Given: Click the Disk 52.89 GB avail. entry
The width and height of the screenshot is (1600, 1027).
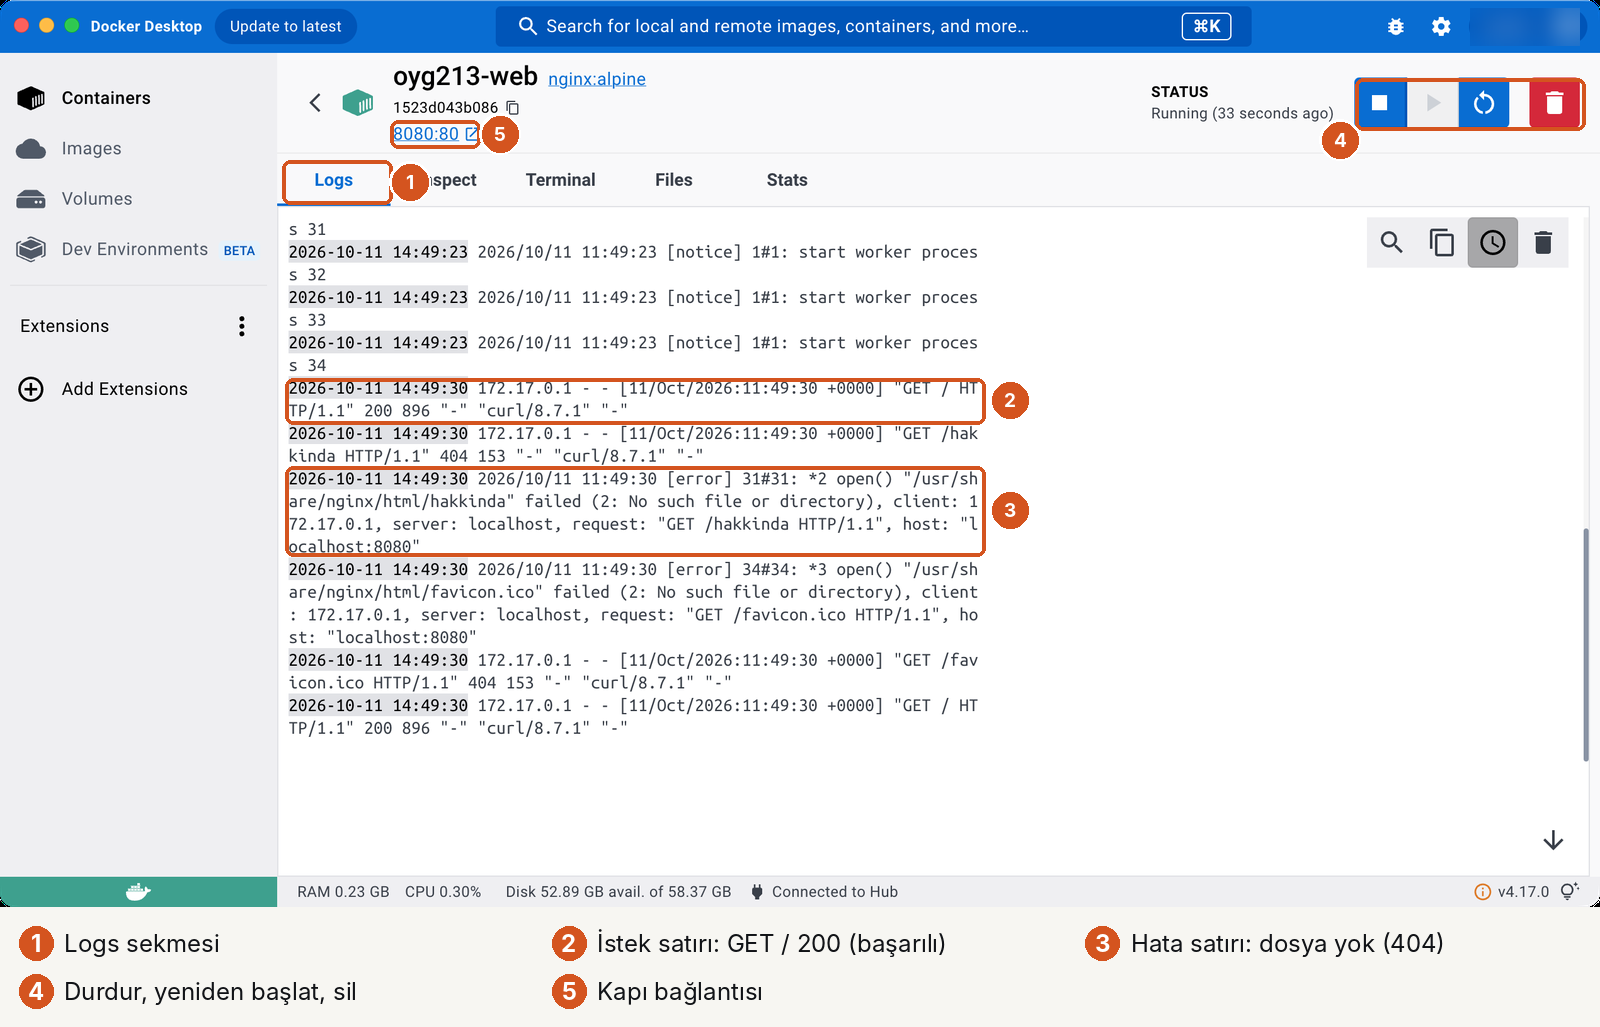Looking at the screenshot, I should (618, 892).
